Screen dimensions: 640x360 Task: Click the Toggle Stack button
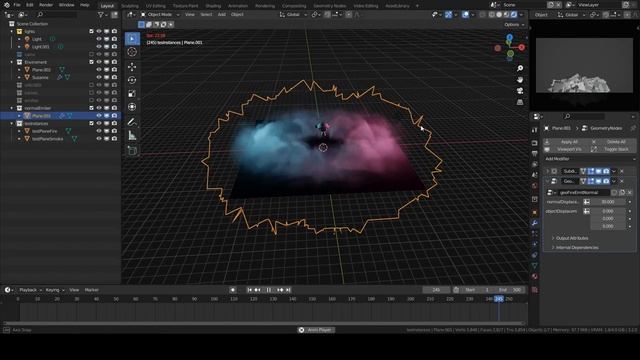click(613, 149)
